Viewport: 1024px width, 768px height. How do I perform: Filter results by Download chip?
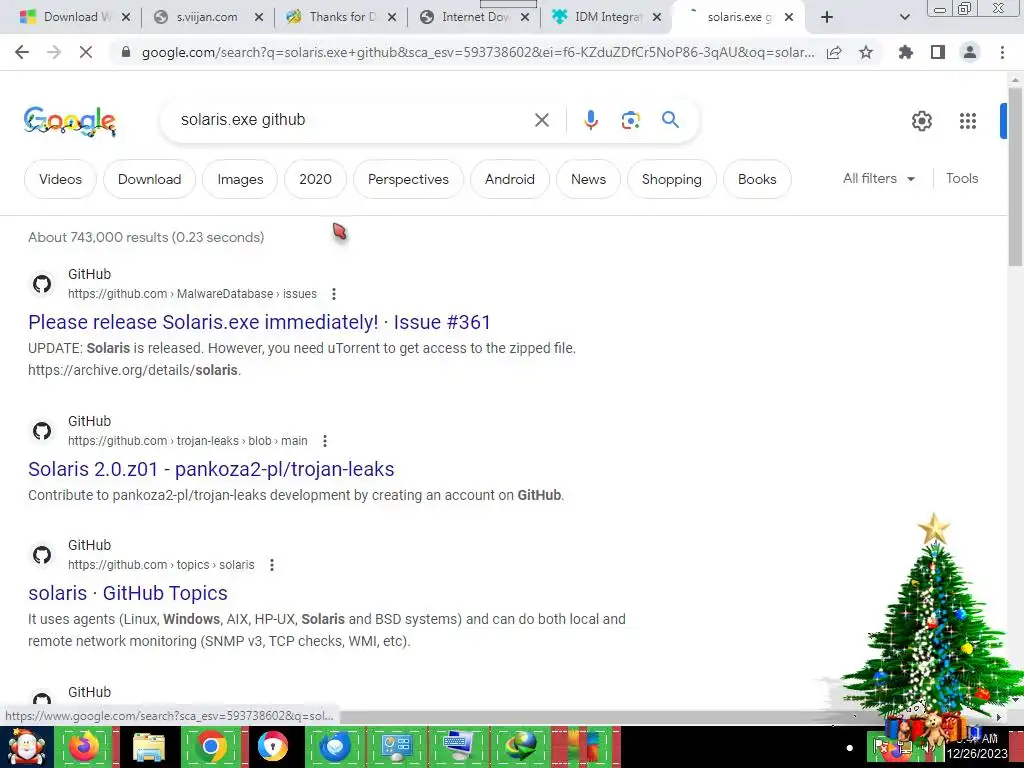click(150, 179)
